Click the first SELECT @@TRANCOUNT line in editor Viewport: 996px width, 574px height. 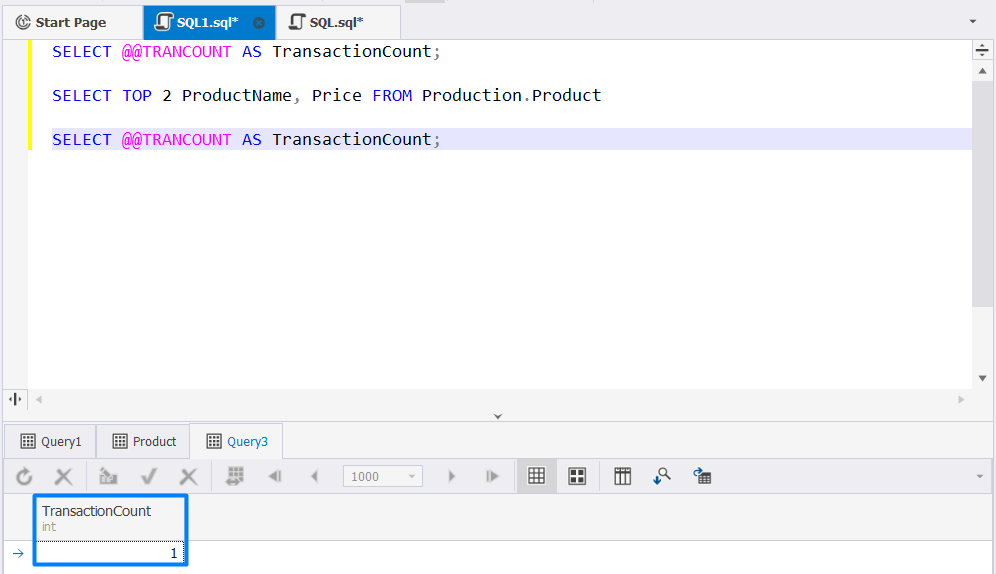pyautogui.click(x=246, y=51)
